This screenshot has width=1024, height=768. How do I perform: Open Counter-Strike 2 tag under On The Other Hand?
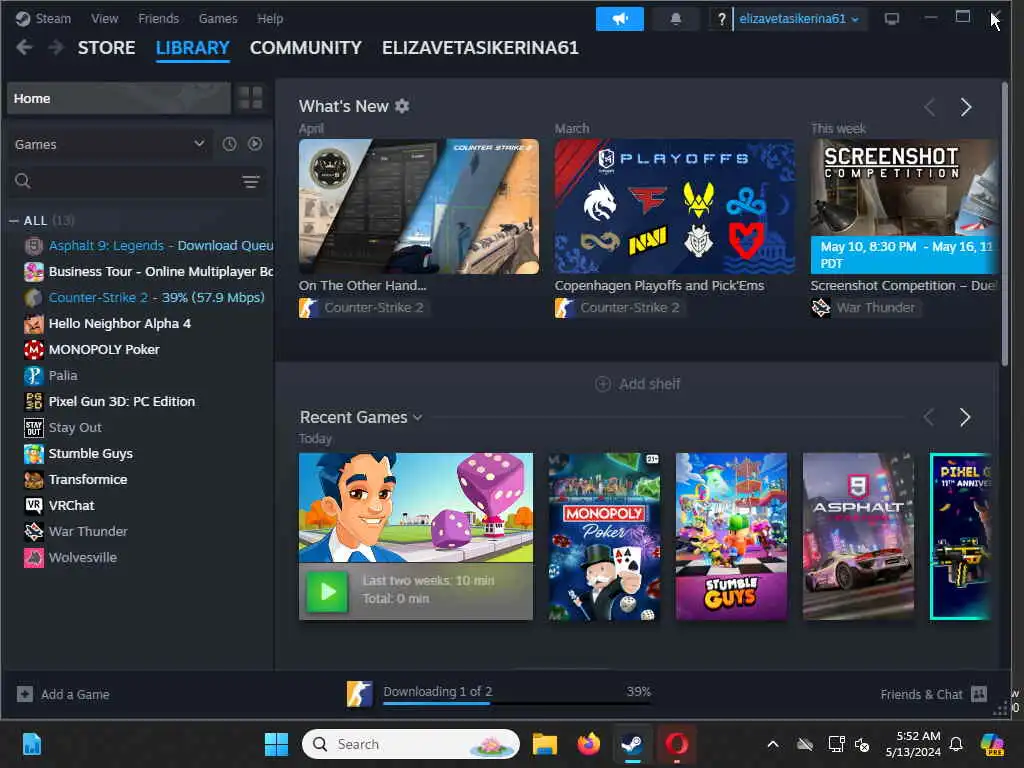(363, 308)
